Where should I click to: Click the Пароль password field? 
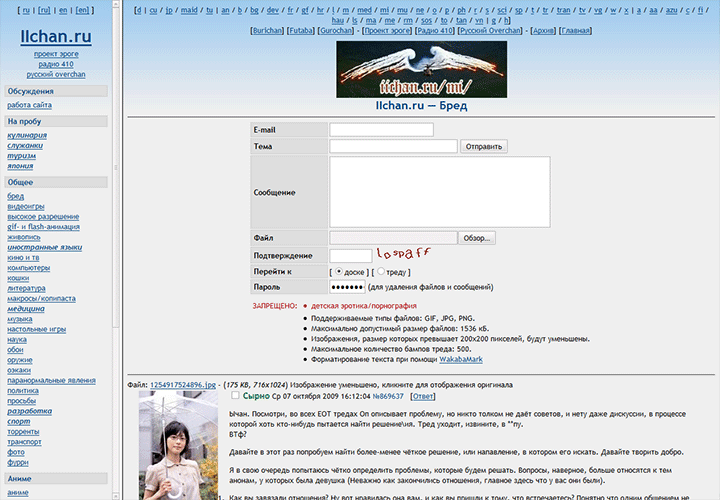point(348,287)
